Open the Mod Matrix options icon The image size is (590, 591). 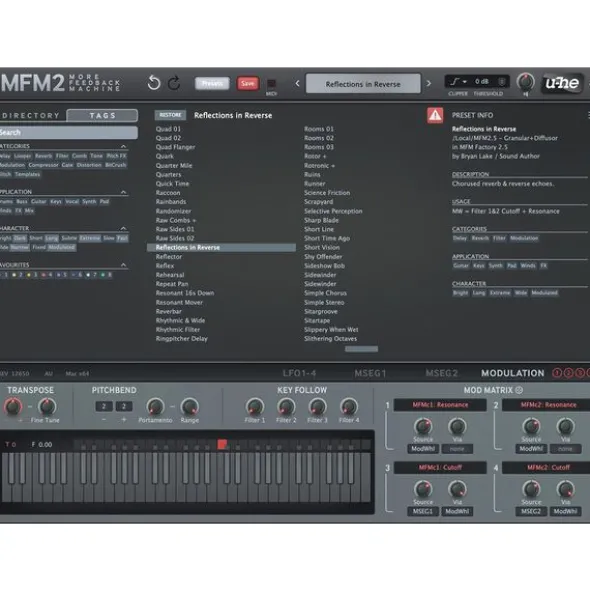click(x=519, y=390)
